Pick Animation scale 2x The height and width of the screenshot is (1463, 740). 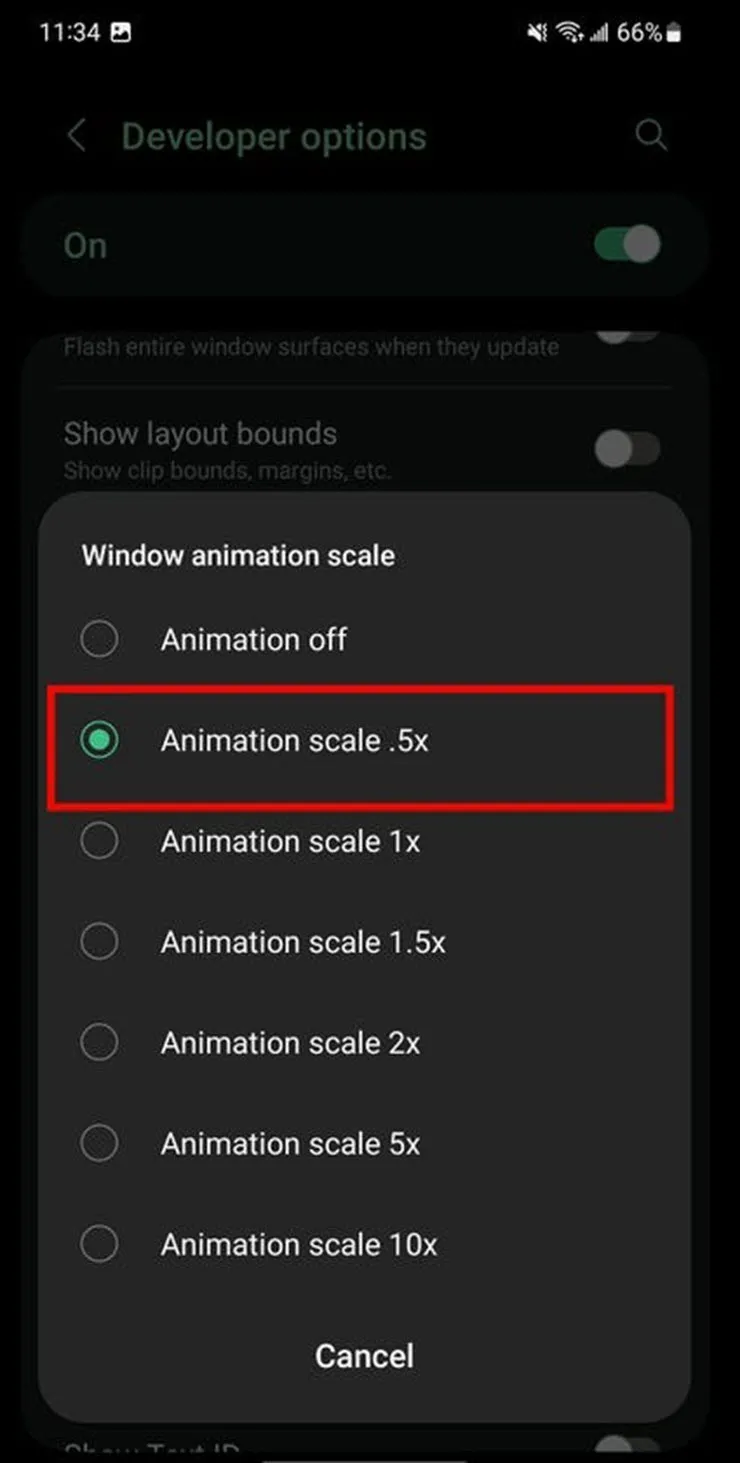[x=100, y=1043]
